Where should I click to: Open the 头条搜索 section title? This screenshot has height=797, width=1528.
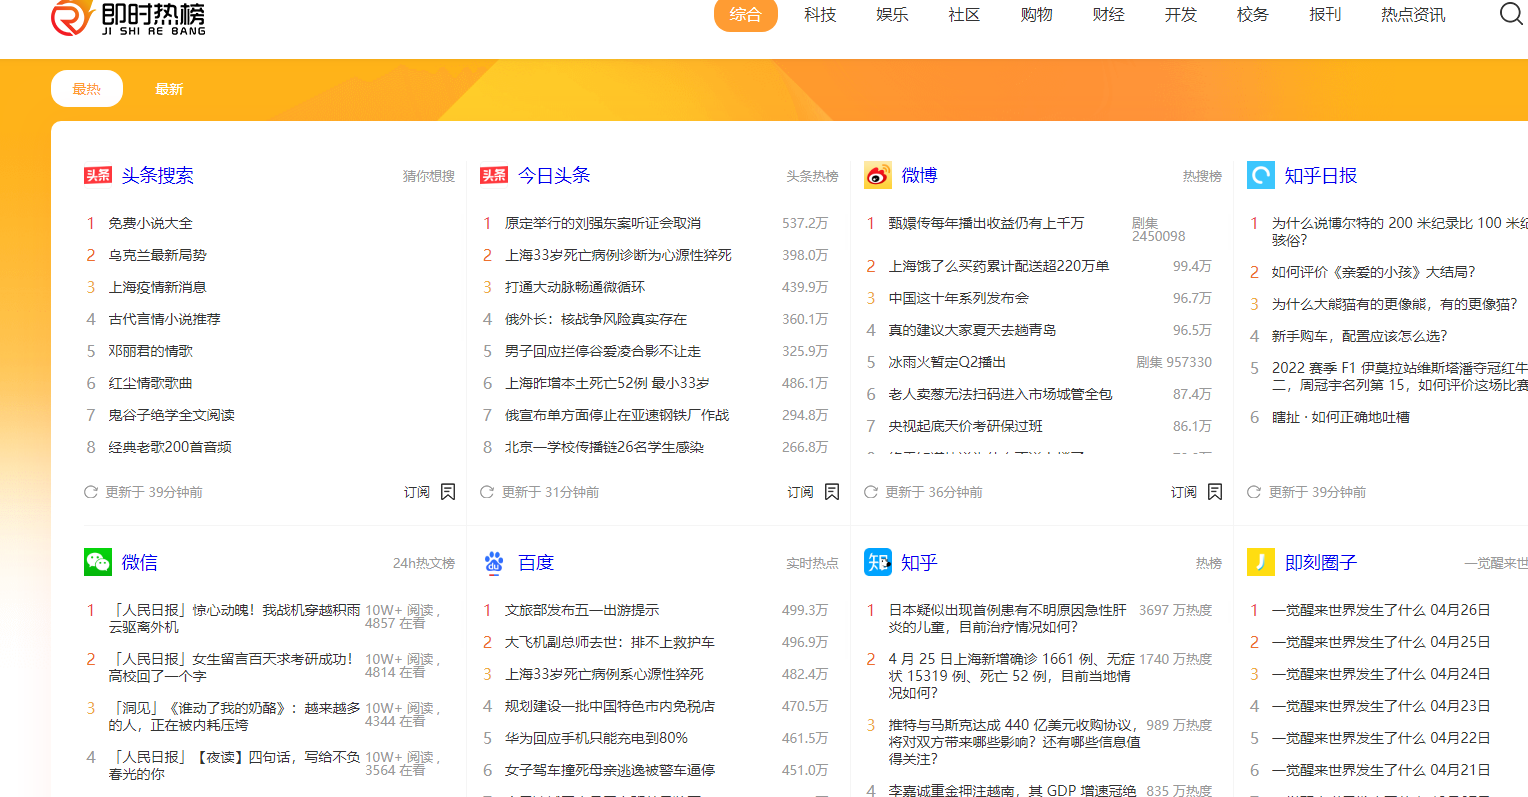(158, 175)
